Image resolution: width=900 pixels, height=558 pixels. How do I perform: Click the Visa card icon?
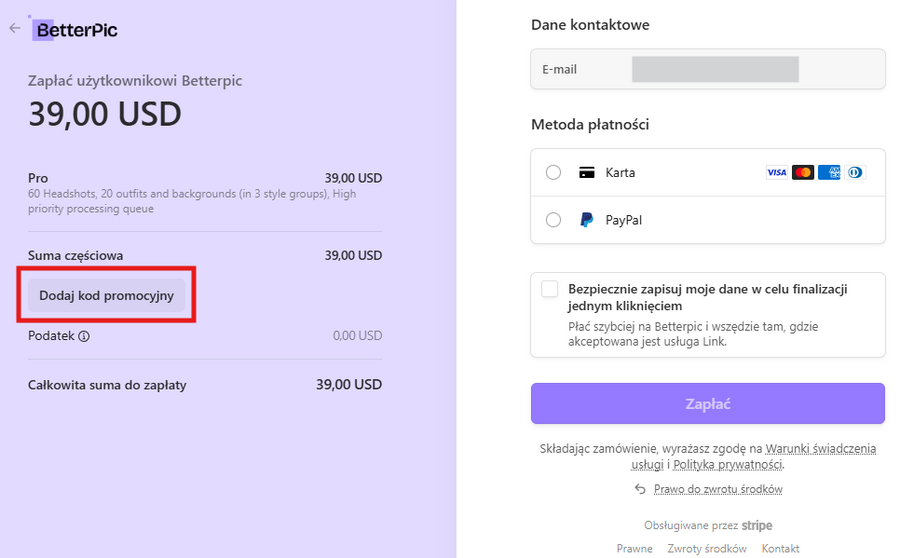[x=777, y=173]
